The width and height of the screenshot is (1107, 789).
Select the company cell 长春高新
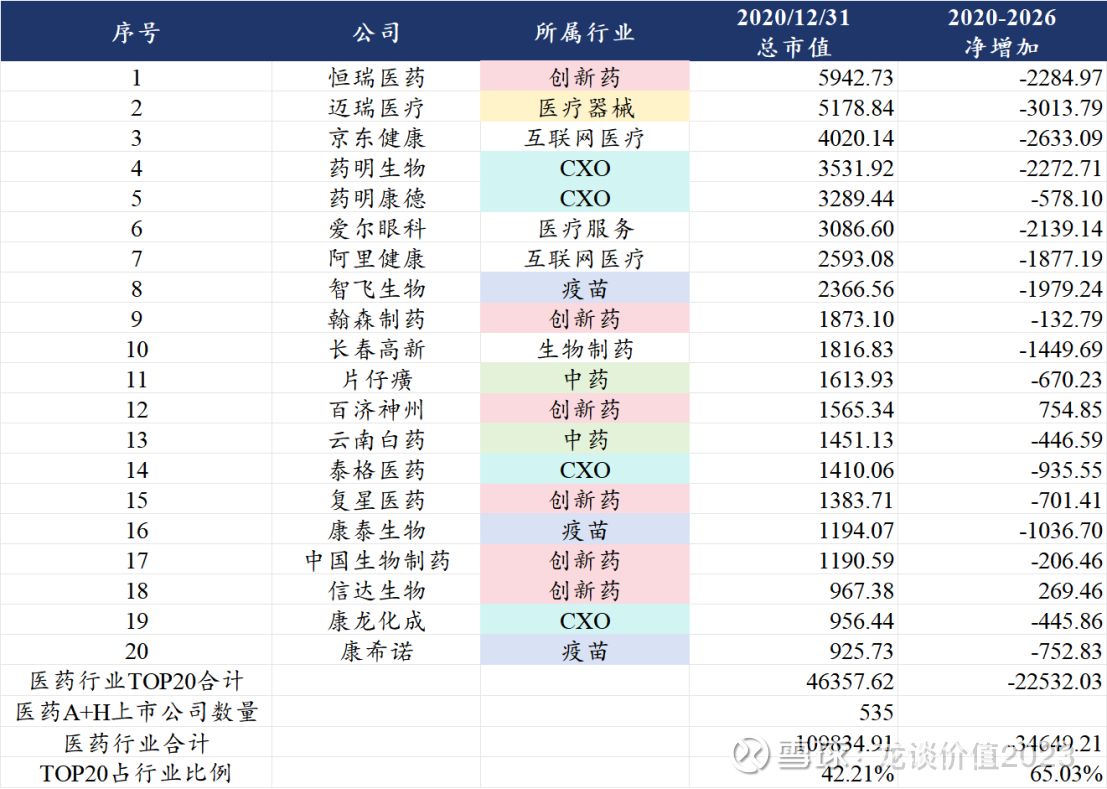pyautogui.click(x=376, y=349)
